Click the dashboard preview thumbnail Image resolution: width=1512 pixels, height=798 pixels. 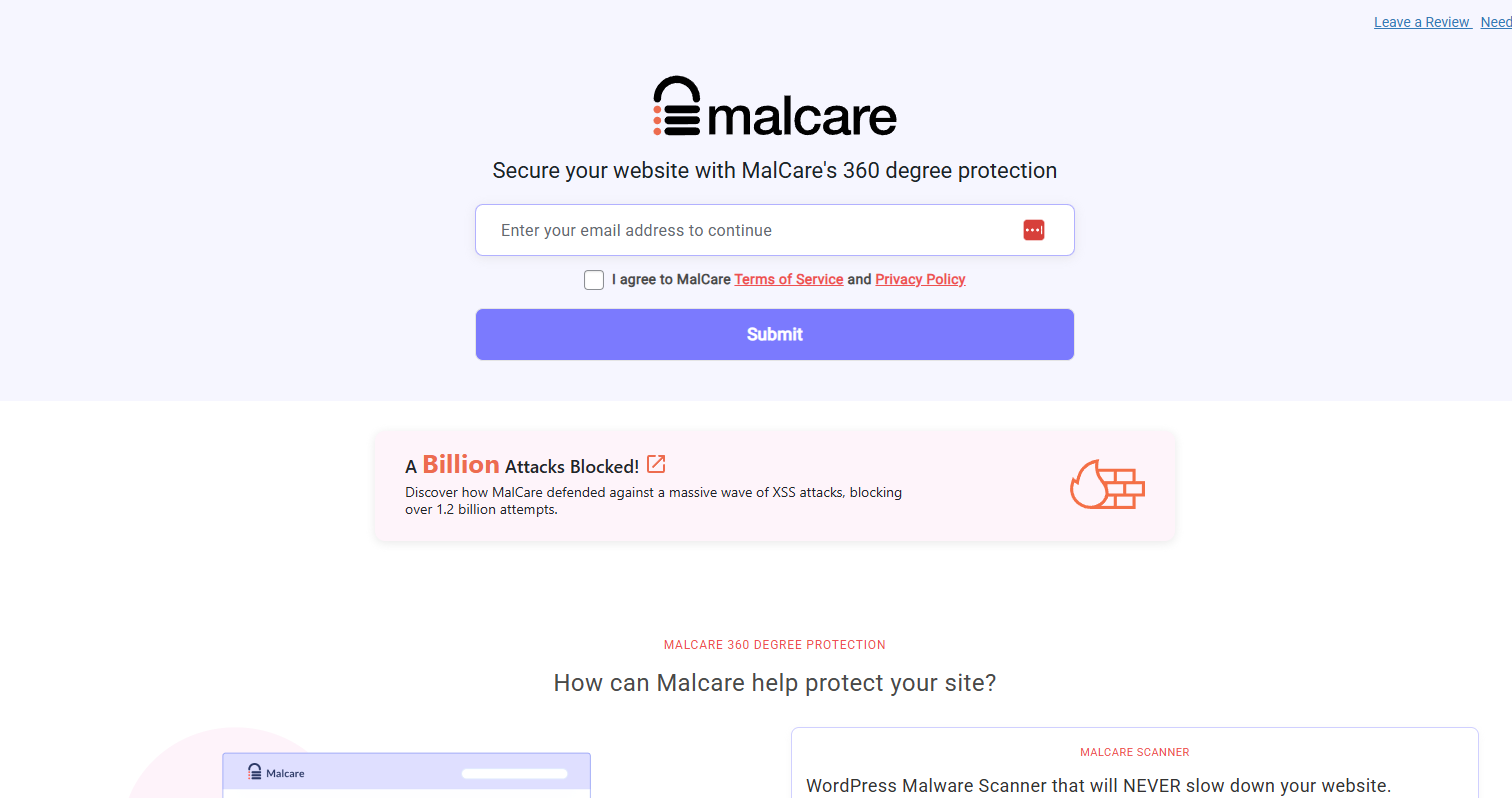click(x=407, y=775)
